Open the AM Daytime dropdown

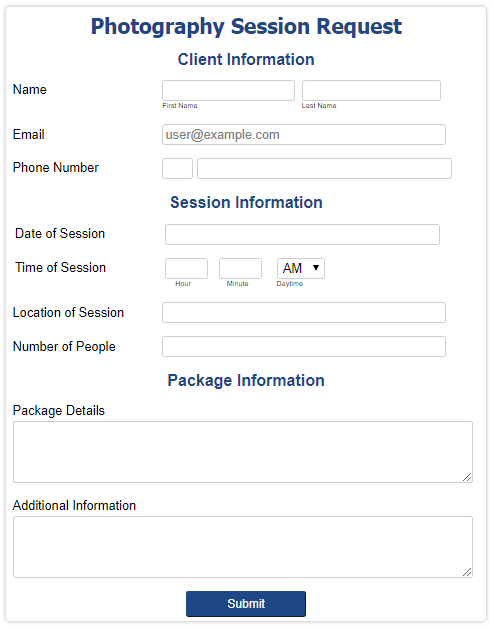301,268
